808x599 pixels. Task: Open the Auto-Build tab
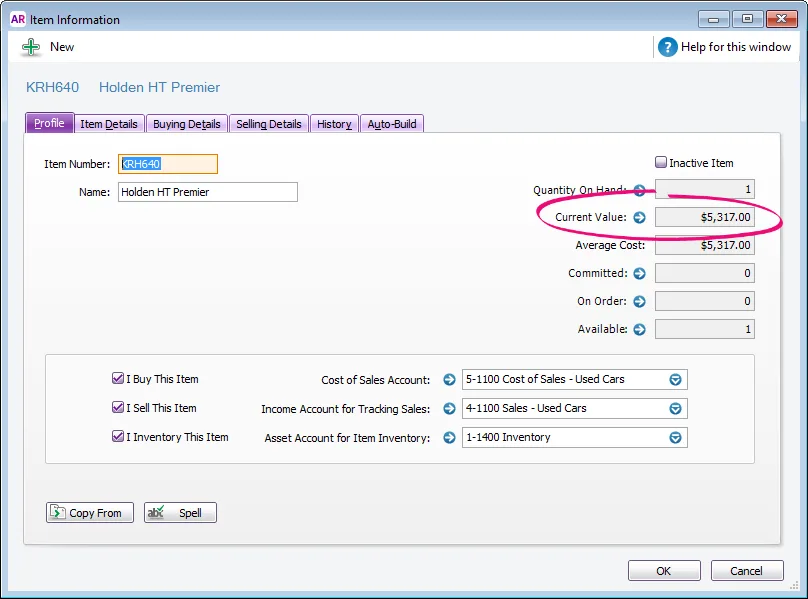pyautogui.click(x=392, y=124)
